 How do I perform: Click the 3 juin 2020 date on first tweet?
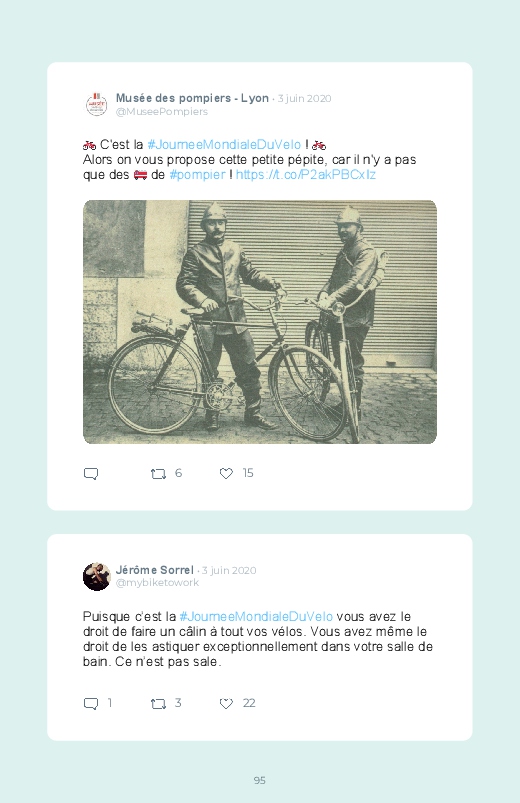click(x=304, y=98)
